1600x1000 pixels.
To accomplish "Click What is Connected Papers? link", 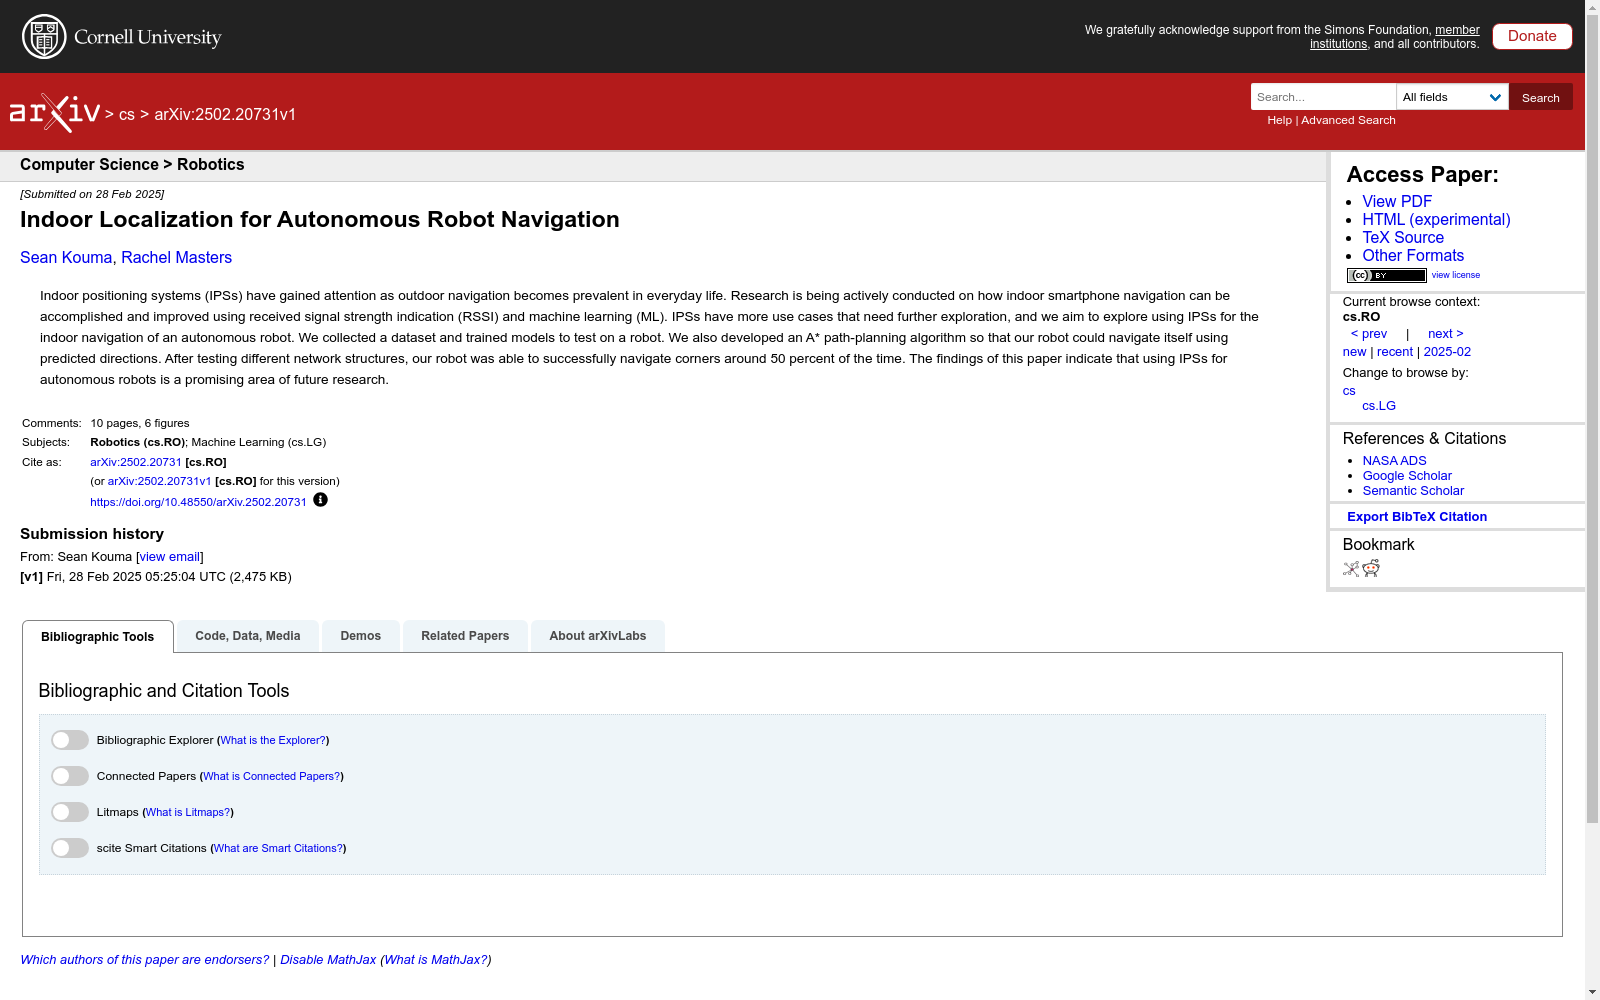I will tap(272, 776).
